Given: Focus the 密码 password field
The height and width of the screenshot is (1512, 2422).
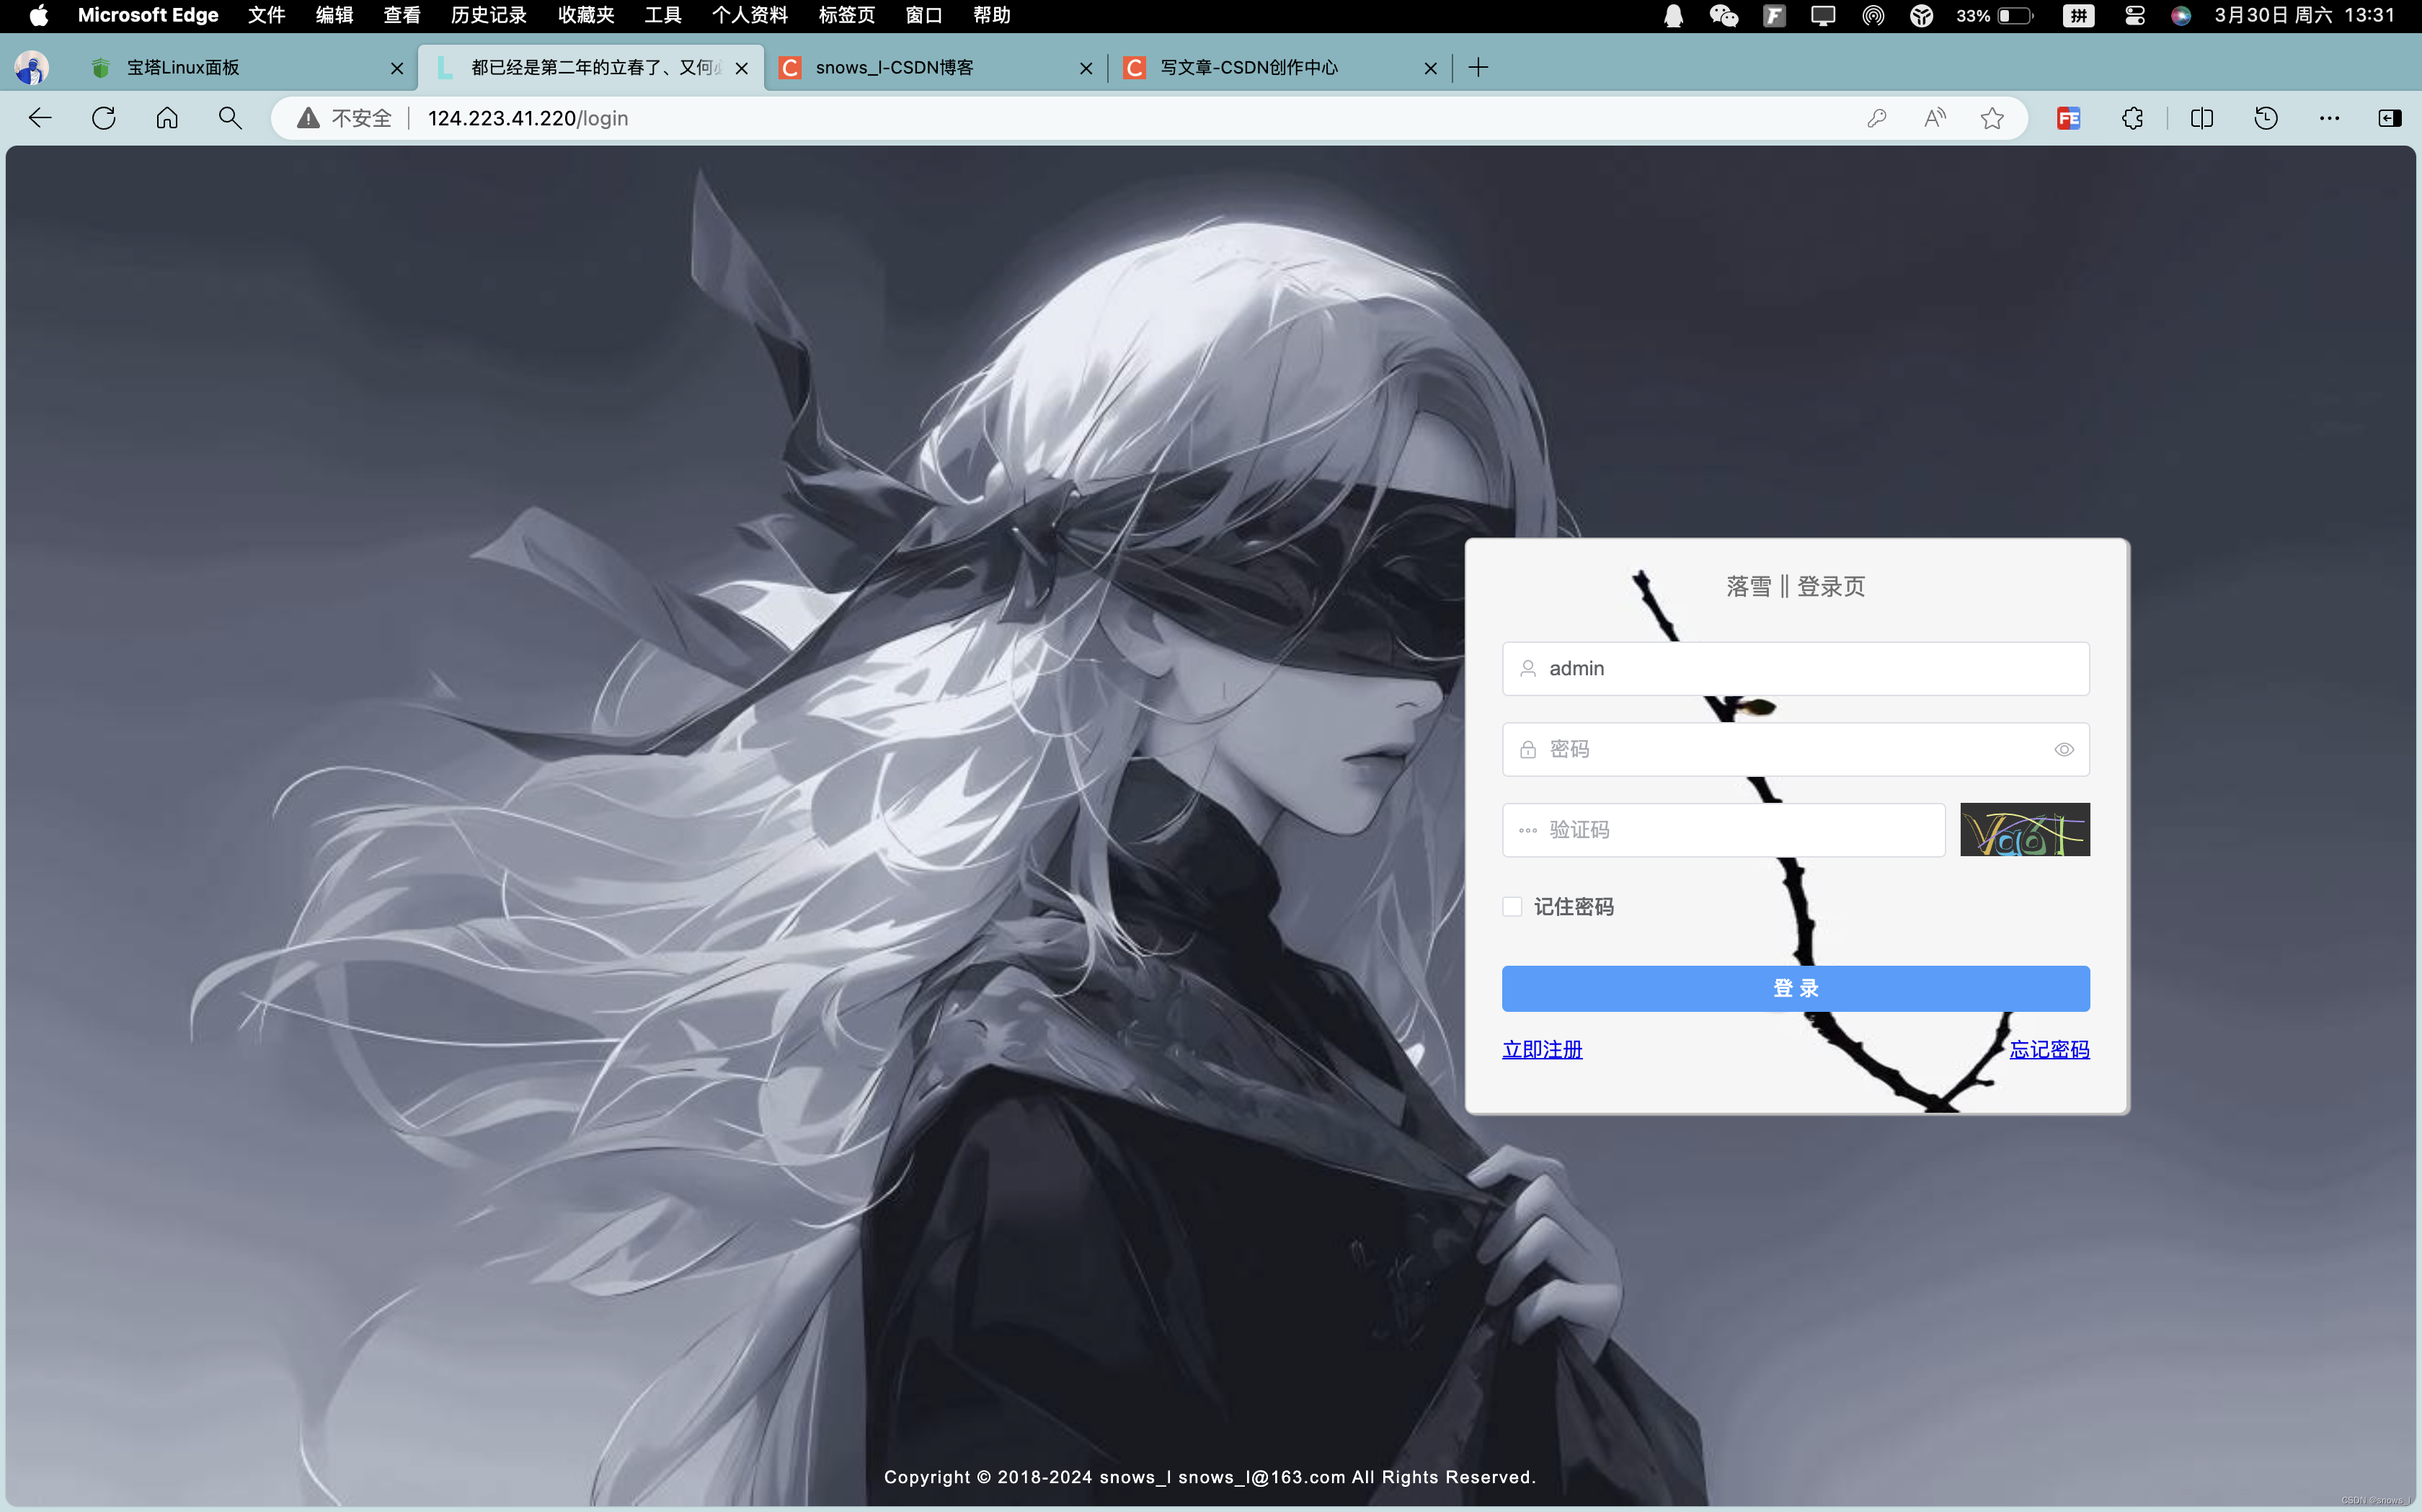Looking at the screenshot, I should tap(1795, 749).
